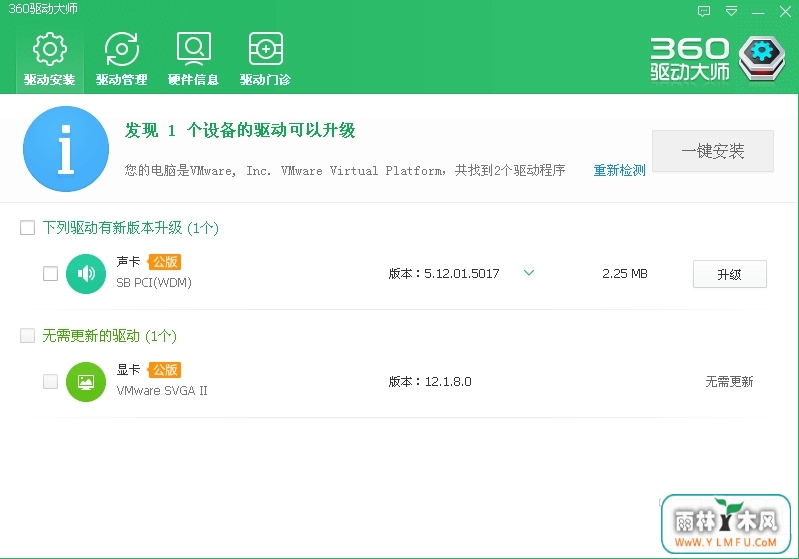This screenshot has height=559, width=799.
Task: Click the 版本：12.1.8.0 text
Action: point(430,382)
